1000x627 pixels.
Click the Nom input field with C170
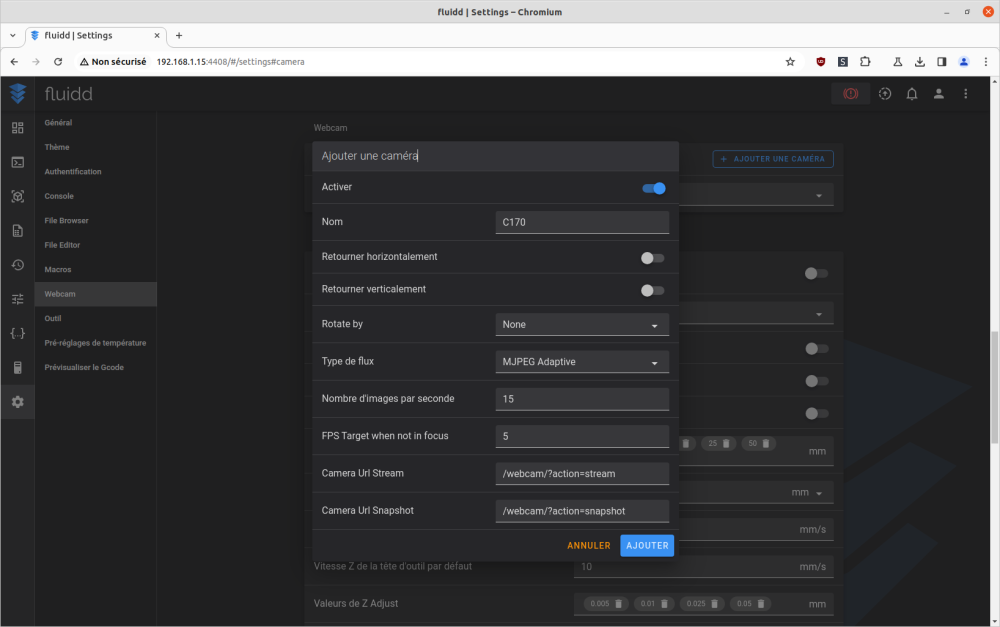[582, 222]
